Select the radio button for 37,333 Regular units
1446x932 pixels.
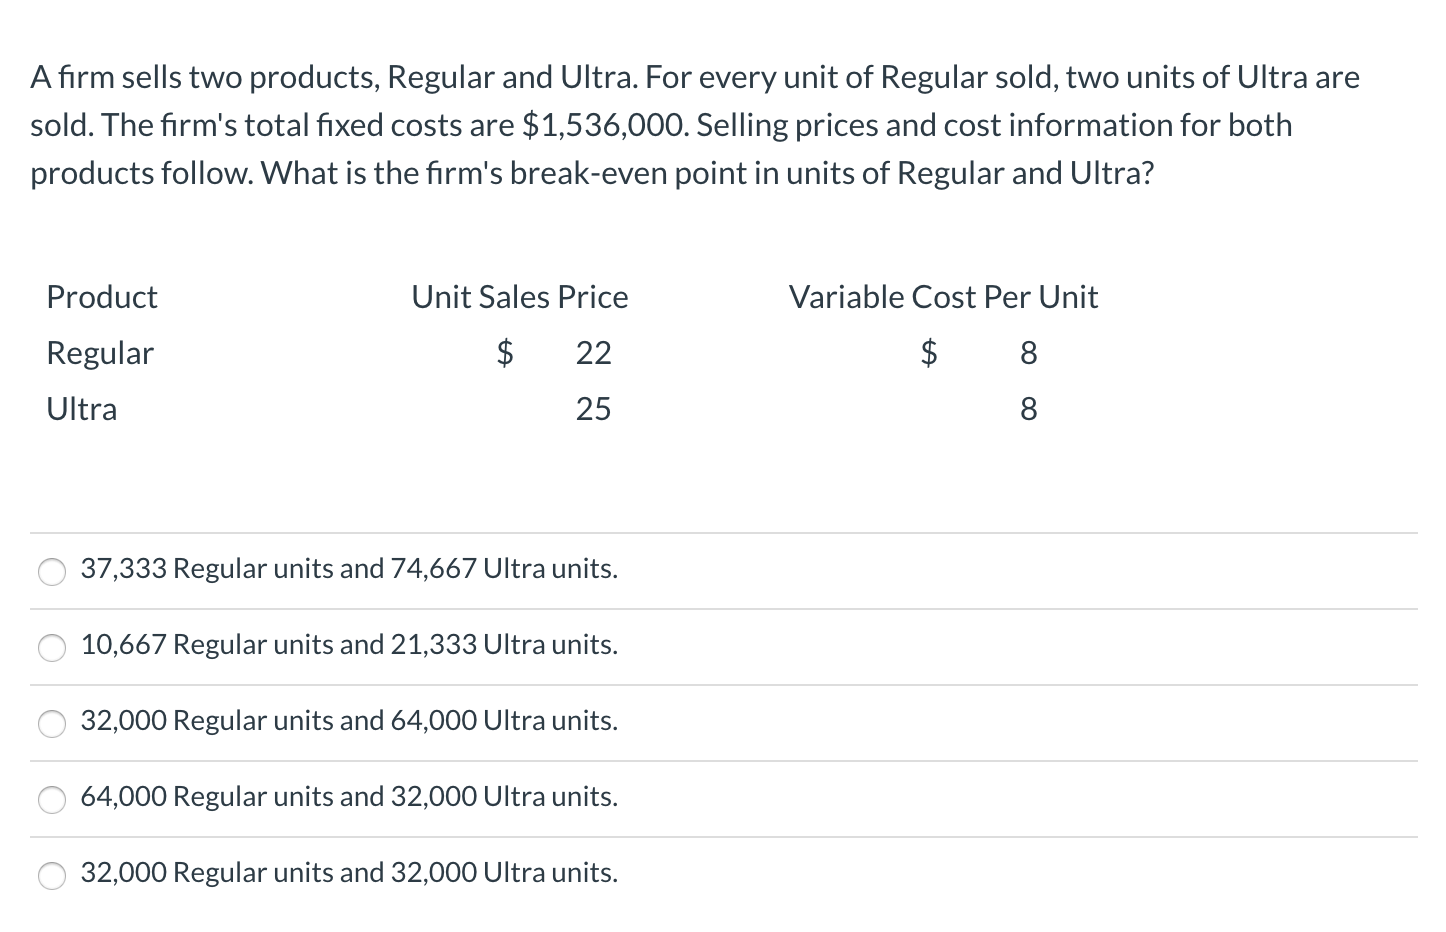(52, 571)
